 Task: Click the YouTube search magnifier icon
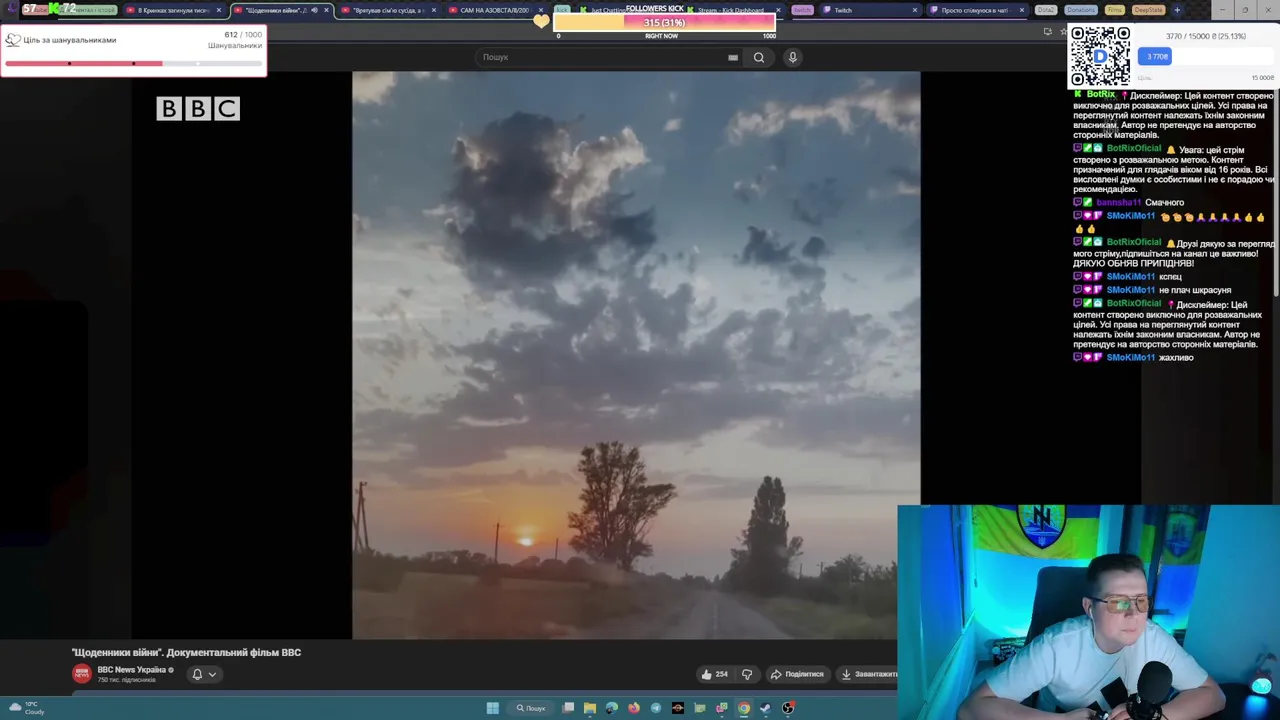759,57
